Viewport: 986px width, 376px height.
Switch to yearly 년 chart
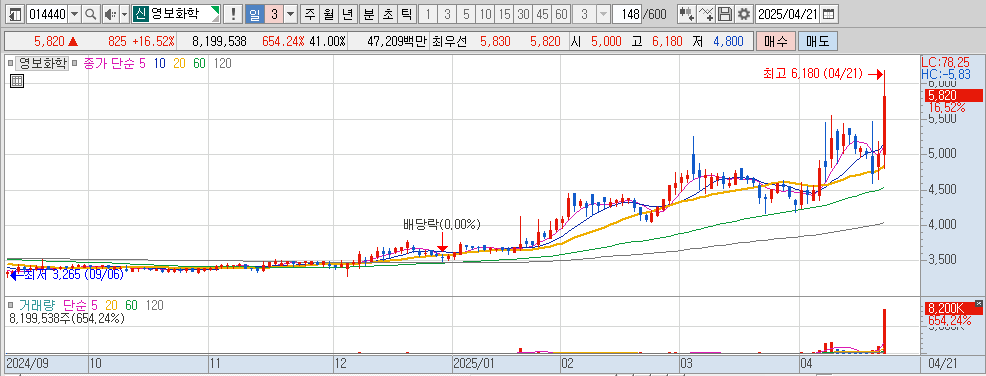click(x=348, y=14)
